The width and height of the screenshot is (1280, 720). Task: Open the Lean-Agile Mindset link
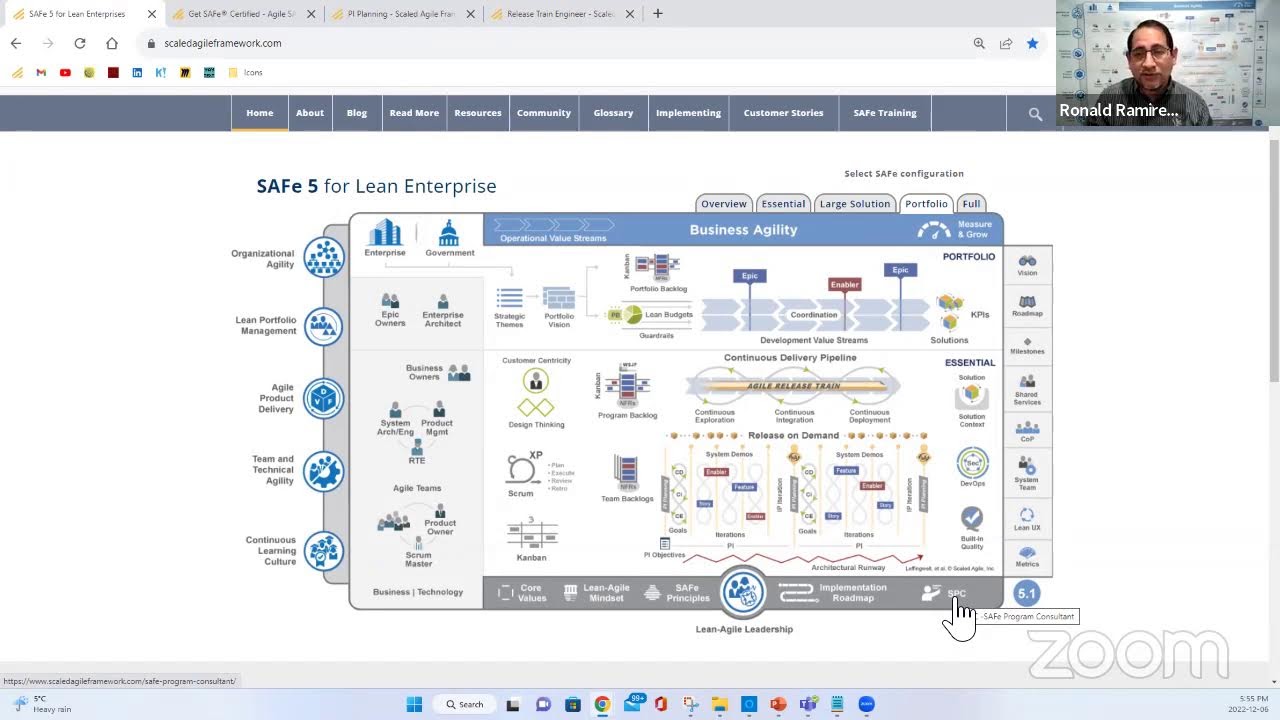(x=597, y=593)
